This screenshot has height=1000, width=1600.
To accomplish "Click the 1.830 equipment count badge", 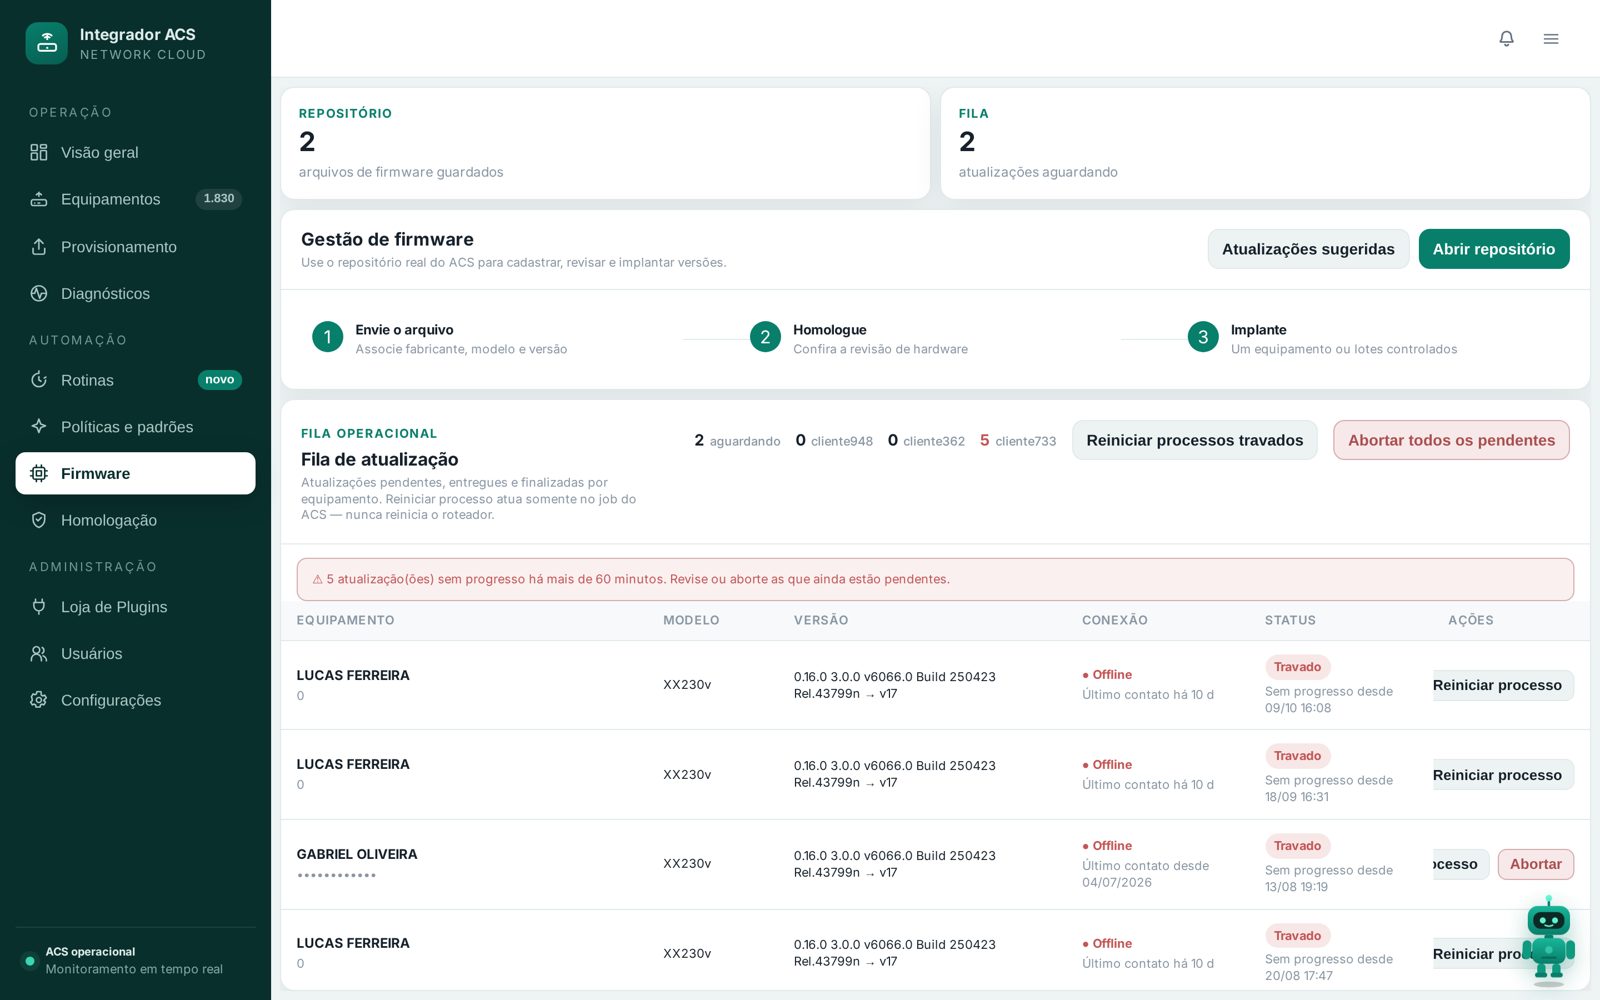I will [x=219, y=199].
